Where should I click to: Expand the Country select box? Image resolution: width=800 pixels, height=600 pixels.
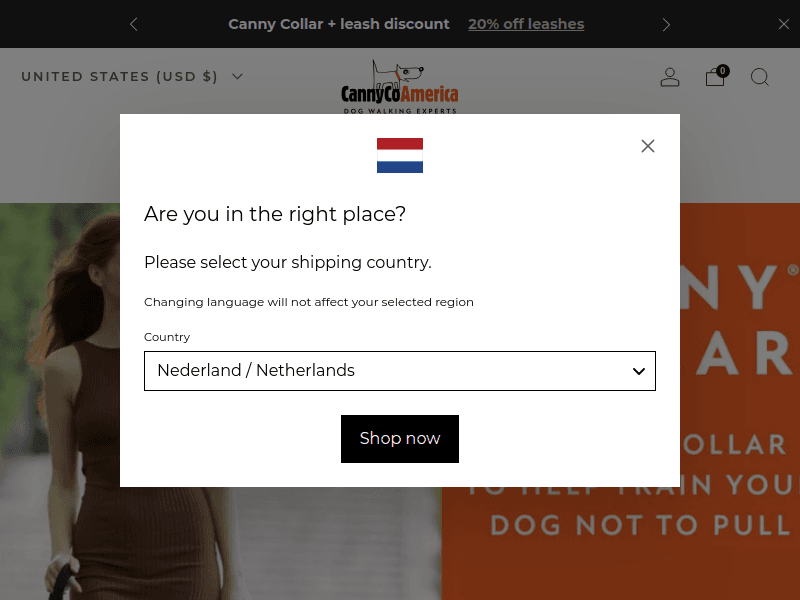click(400, 371)
